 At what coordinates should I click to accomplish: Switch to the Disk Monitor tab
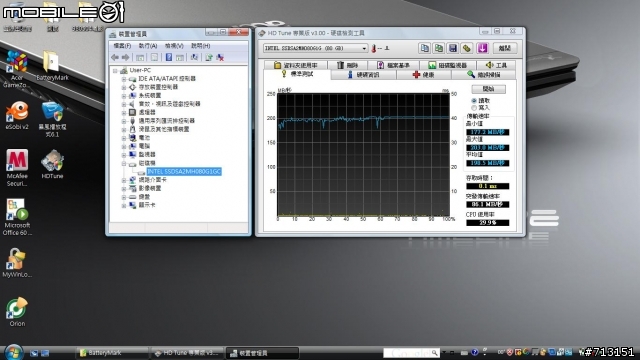click(x=447, y=65)
